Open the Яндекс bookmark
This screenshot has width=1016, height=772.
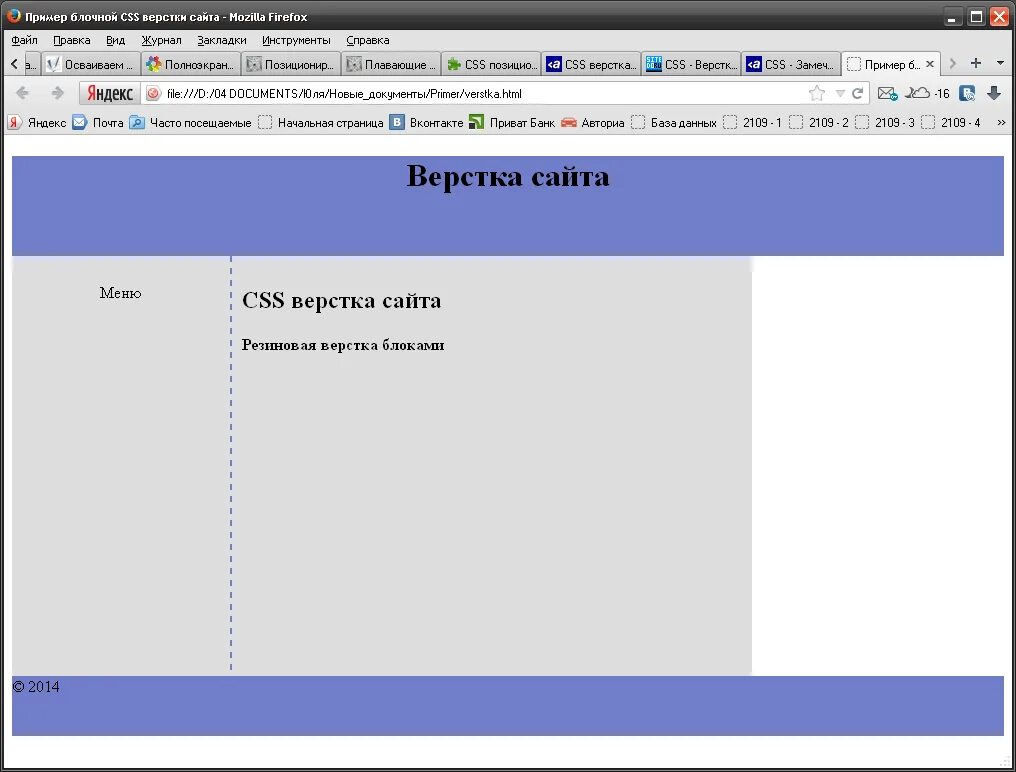[37, 123]
